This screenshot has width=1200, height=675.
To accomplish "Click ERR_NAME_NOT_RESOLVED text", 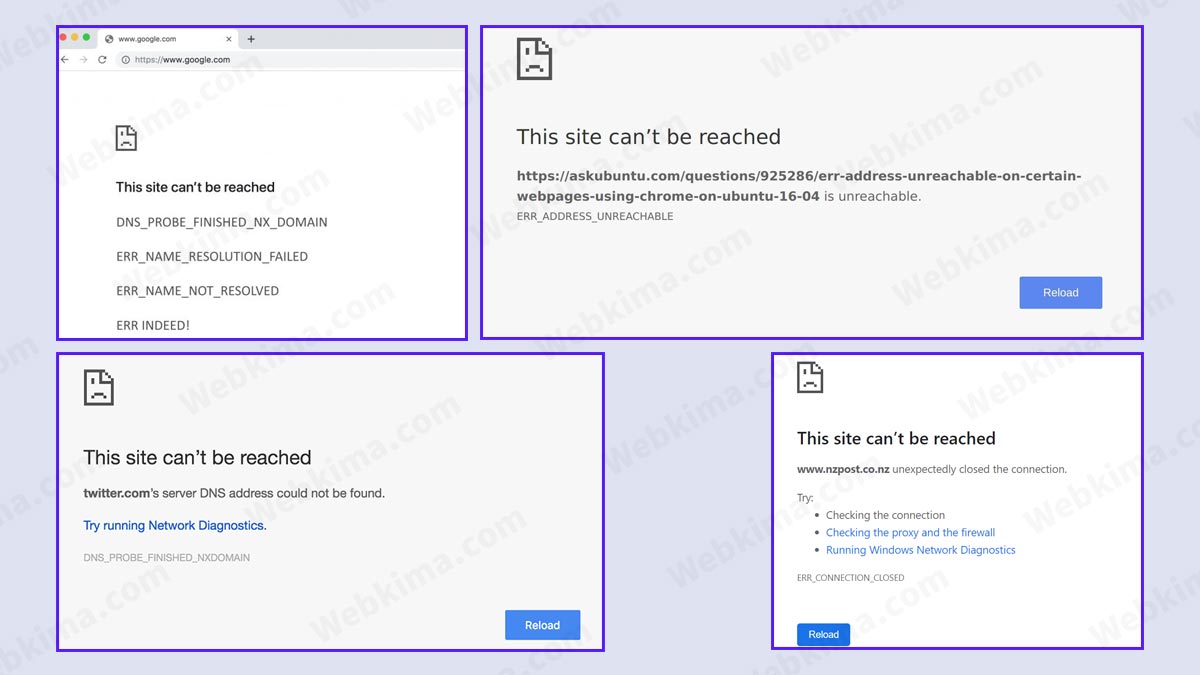I will click(x=198, y=291).
